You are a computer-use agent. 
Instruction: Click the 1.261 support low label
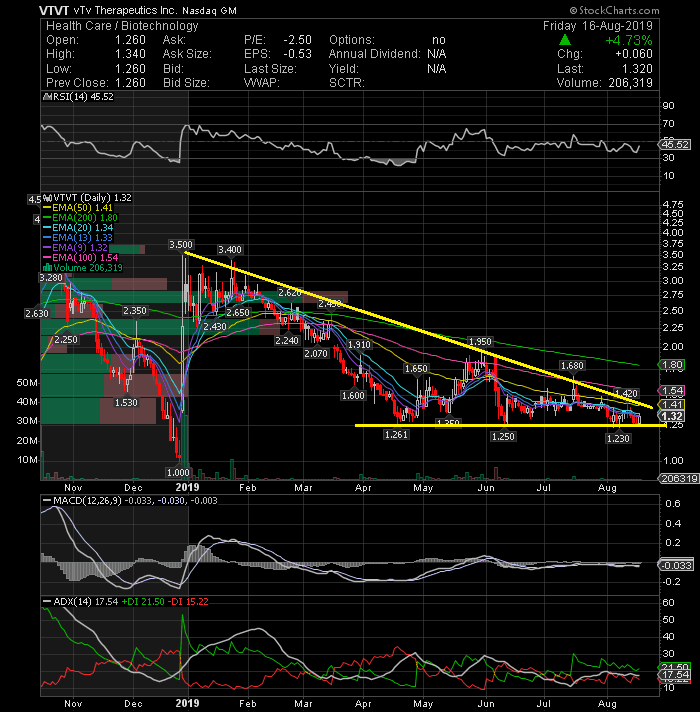pyautogui.click(x=396, y=435)
